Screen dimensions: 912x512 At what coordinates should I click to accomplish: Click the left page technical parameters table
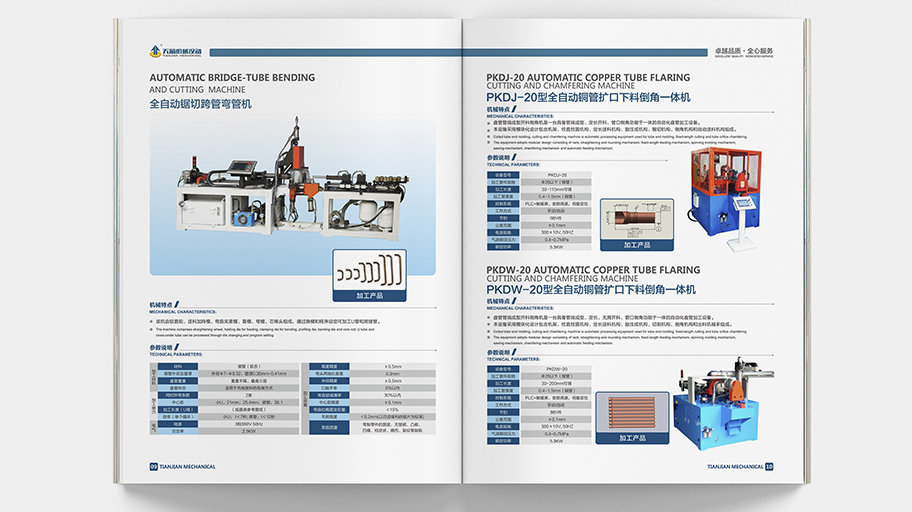pos(293,399)
